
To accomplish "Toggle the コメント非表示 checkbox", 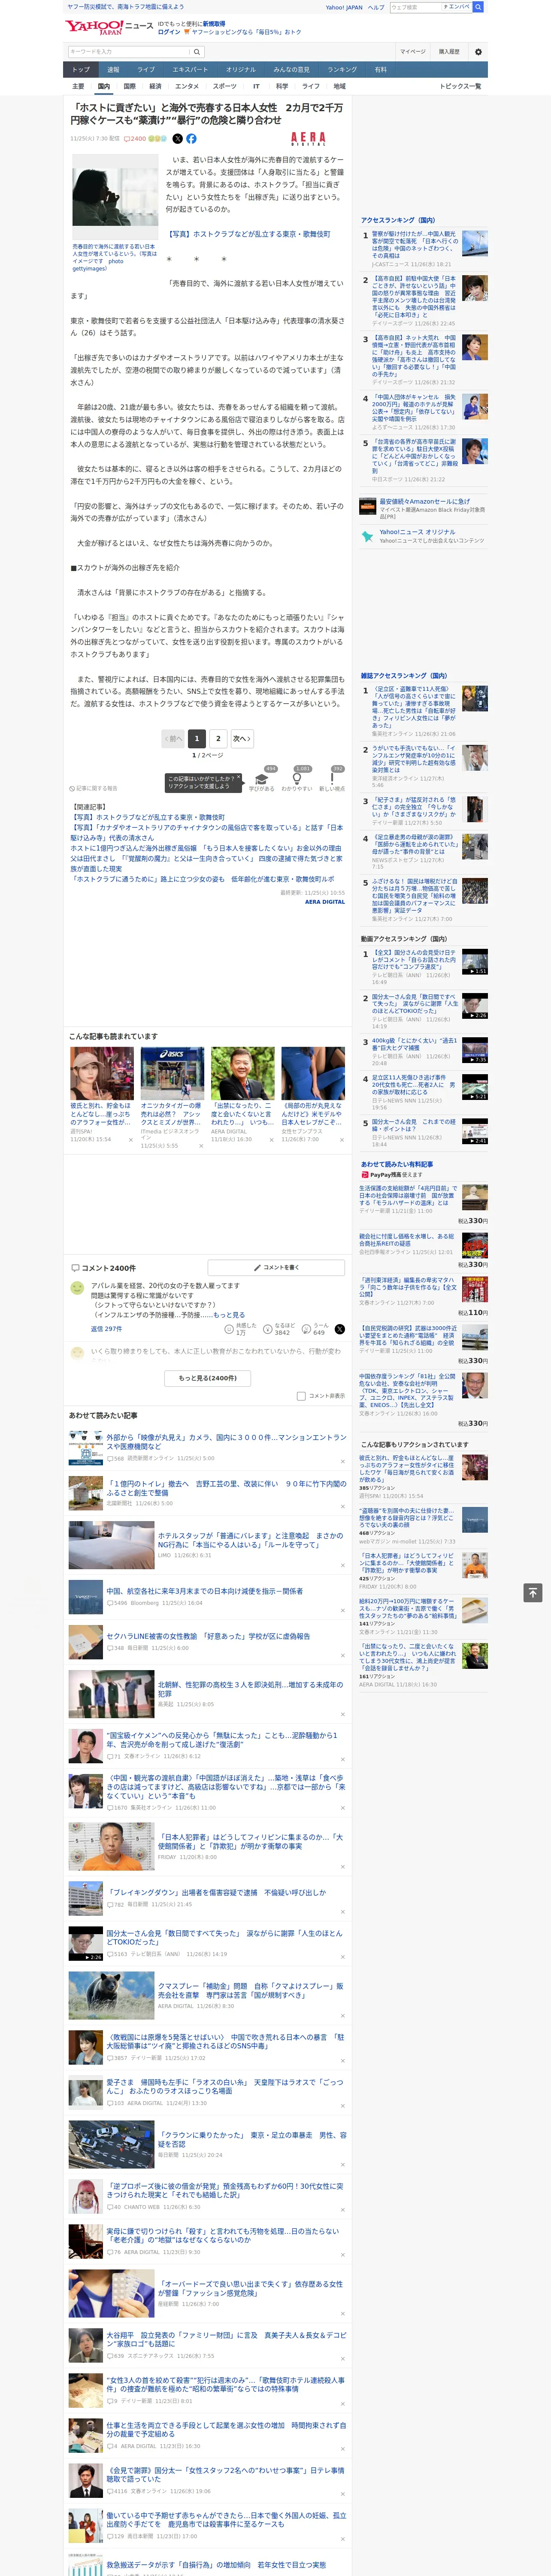I will [301, 1396].
